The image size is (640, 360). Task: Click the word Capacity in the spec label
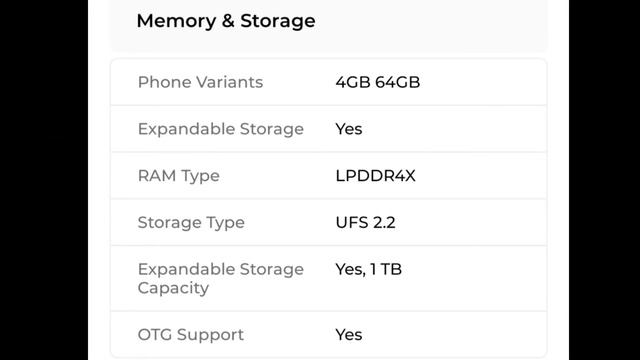tap(173, 288)
